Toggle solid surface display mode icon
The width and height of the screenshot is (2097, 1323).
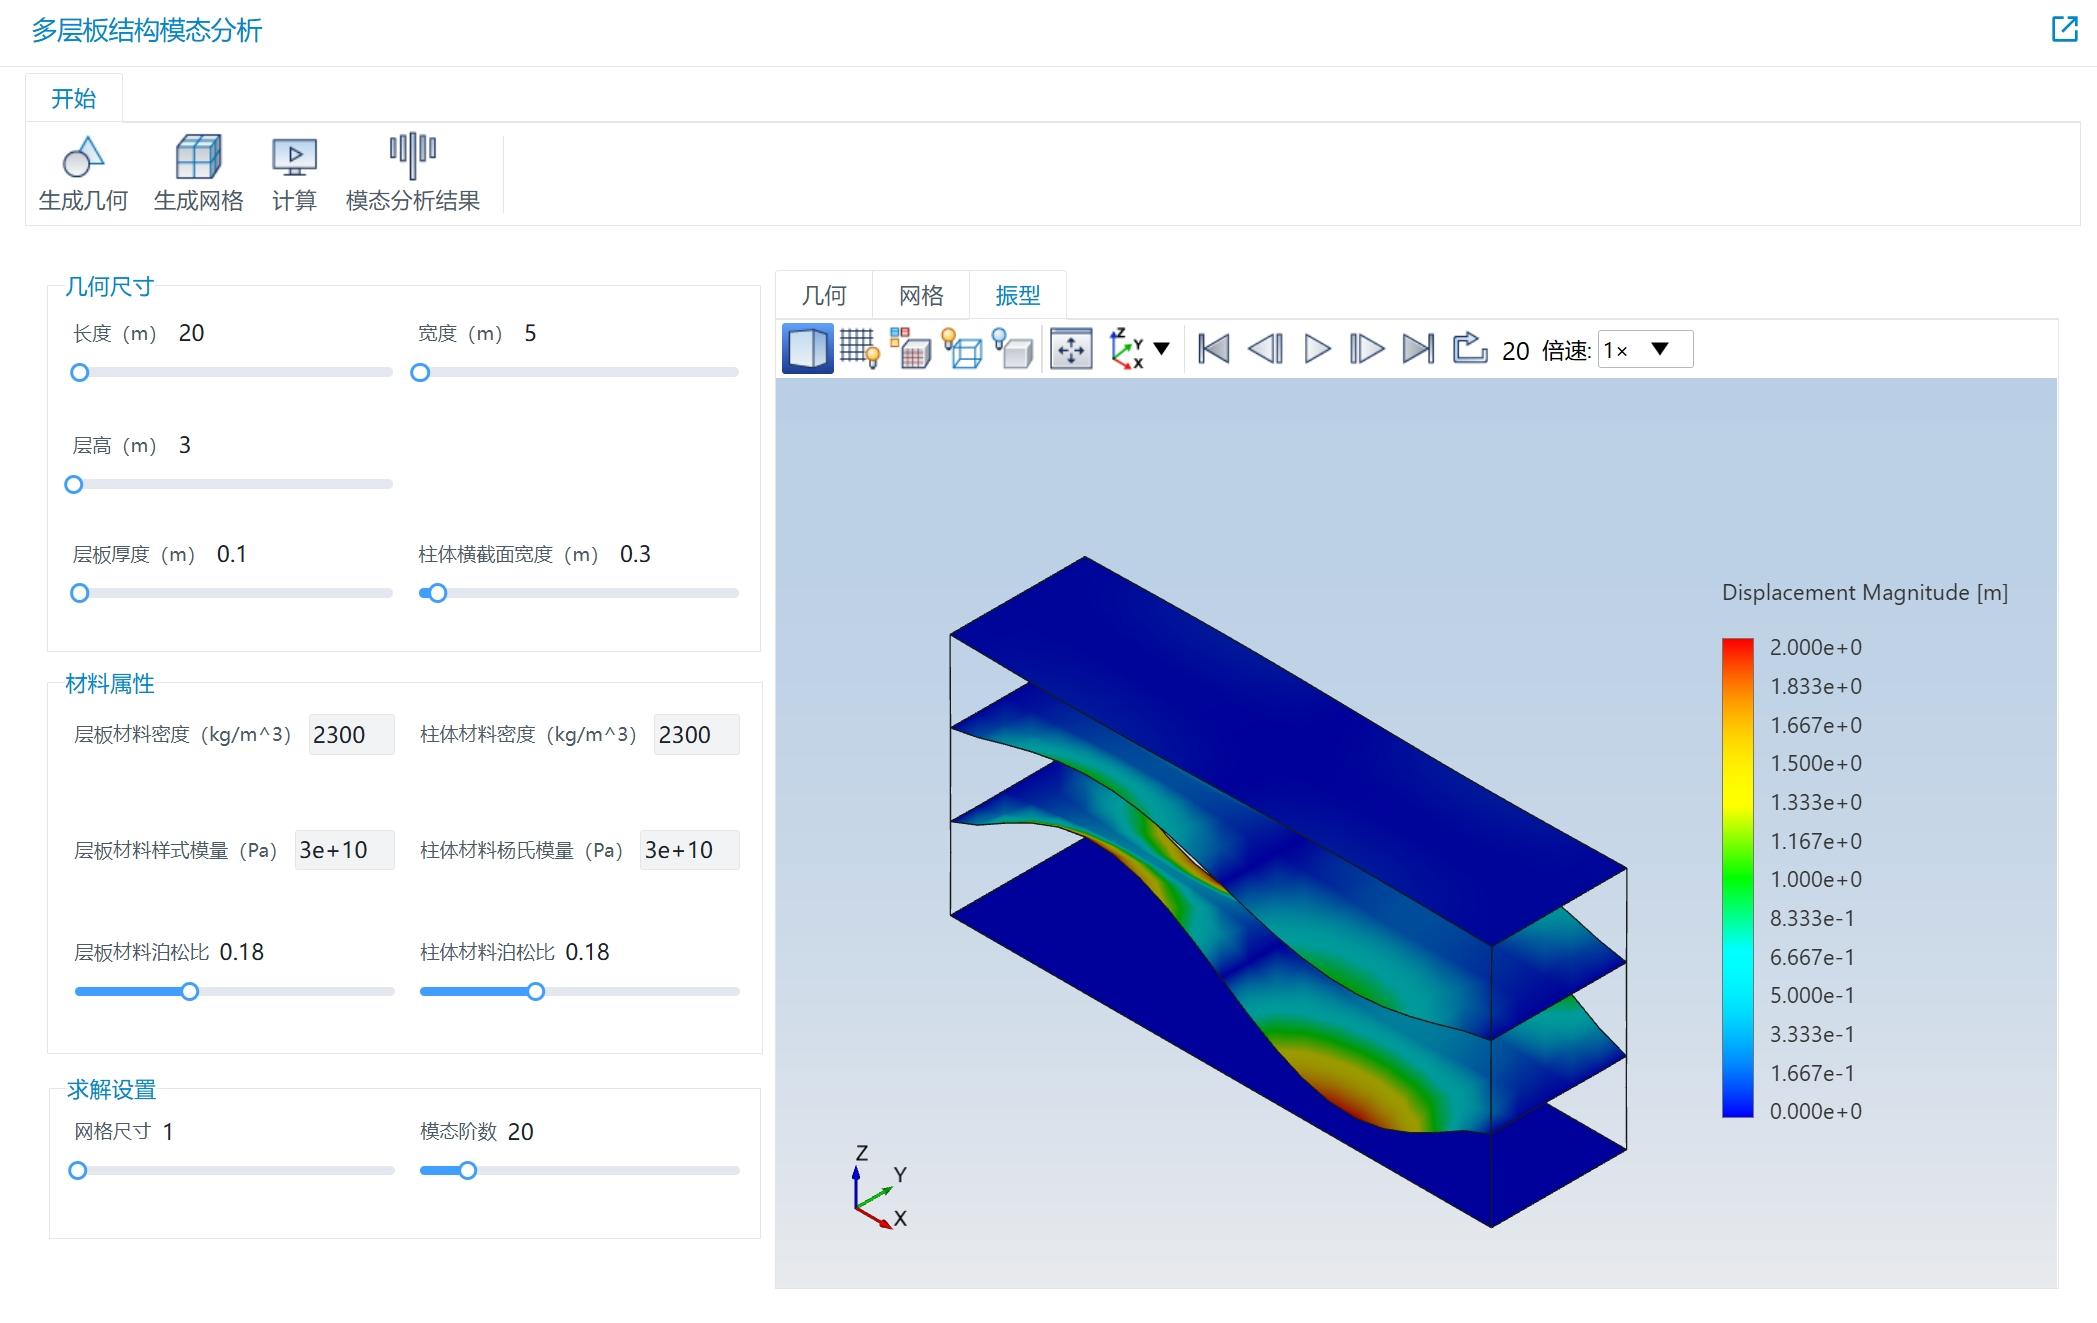coord(807,349)
